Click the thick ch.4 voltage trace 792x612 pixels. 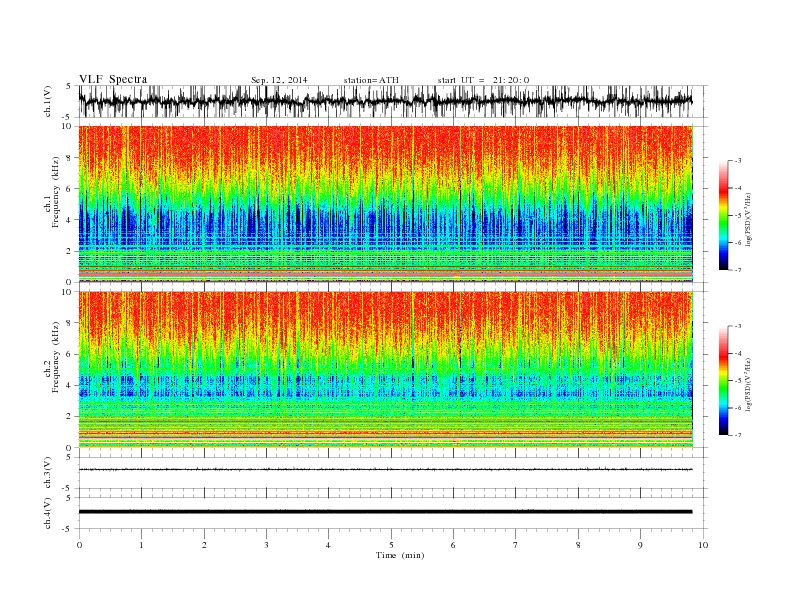[386, 512]
